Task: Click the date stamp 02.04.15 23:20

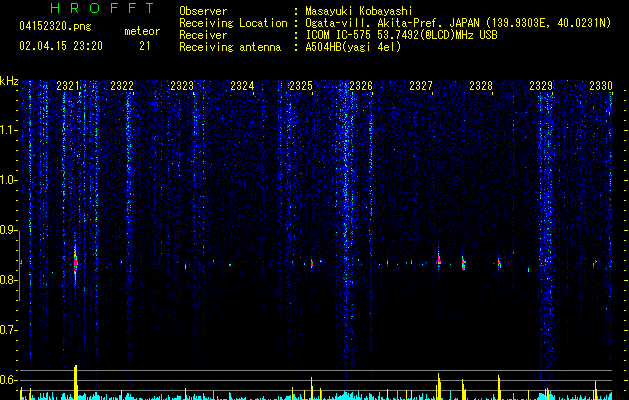Action: (61, 46)
